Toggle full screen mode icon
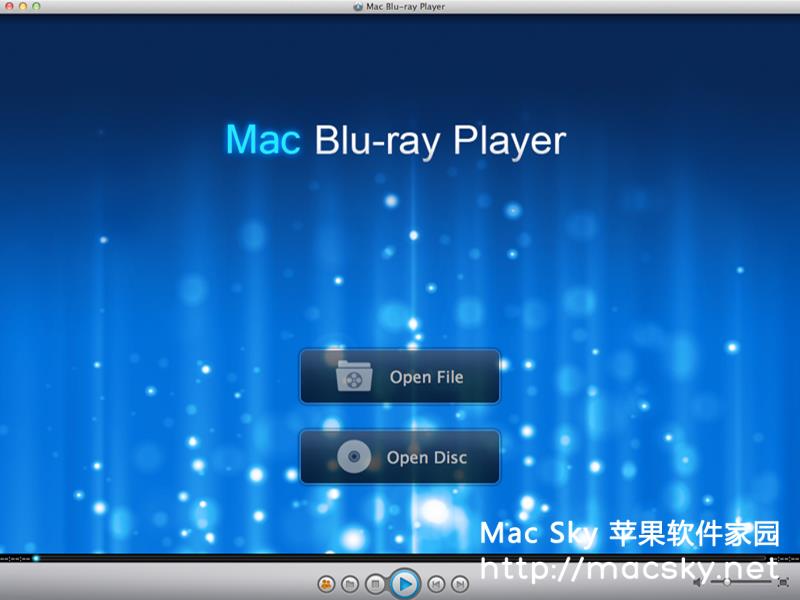Screen dimensions: 800x600 784,582
